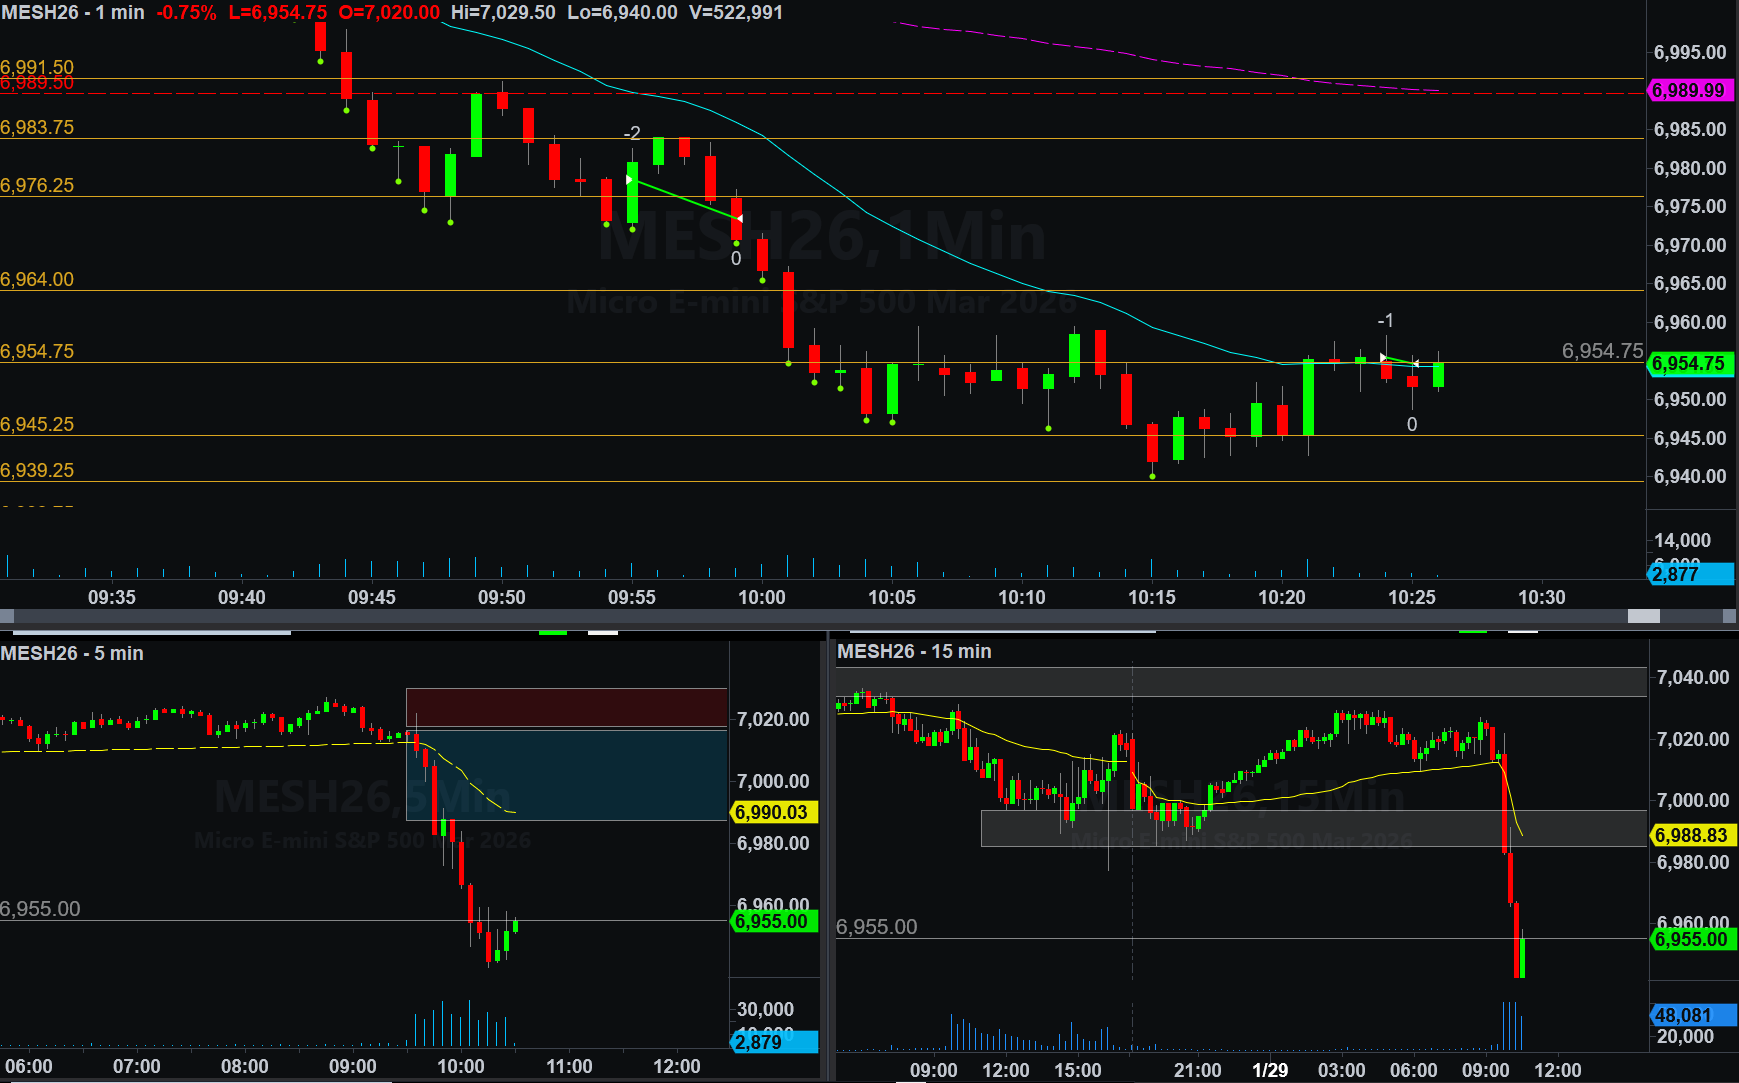The width and height of the screenshot is (1739, 1083).
Task: Click the scrollbar's right-end arrow button
Action: (1730, 616)
